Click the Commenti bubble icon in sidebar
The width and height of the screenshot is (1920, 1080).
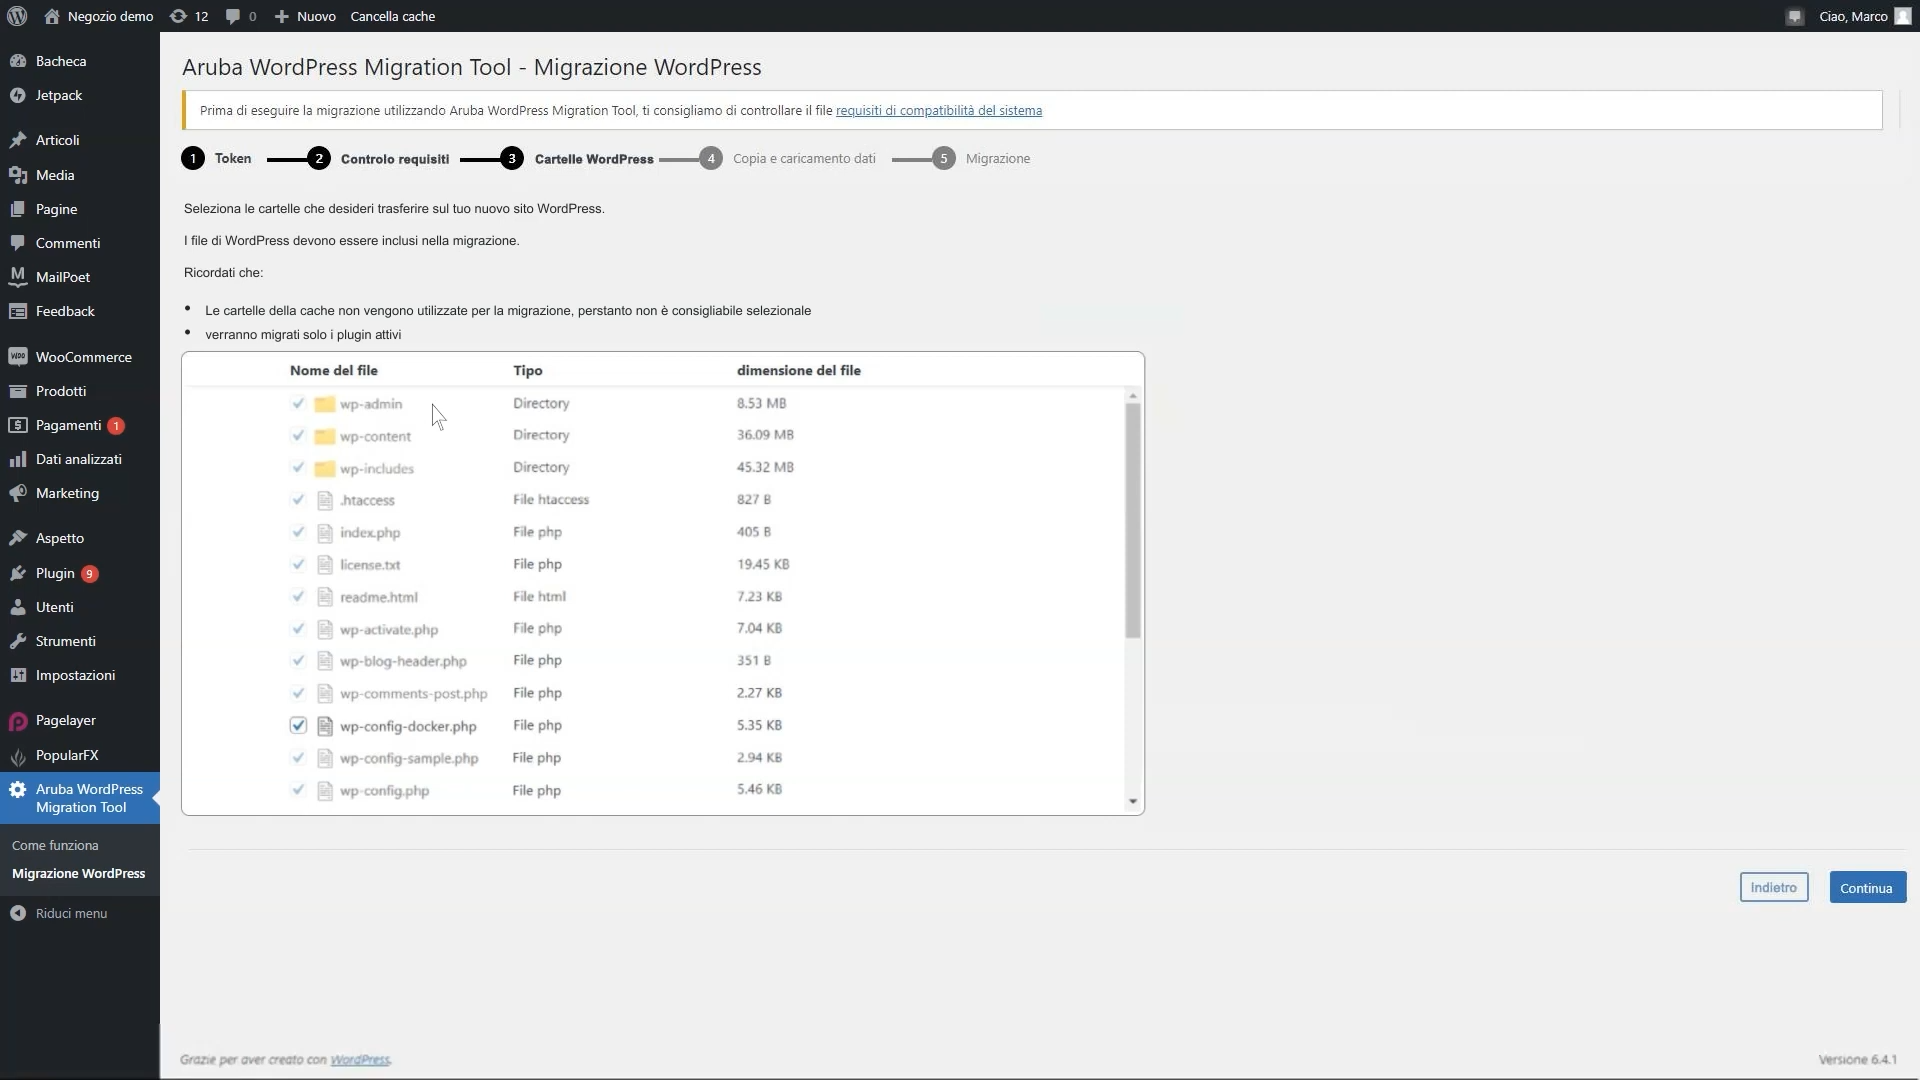click(x=18, y=243)
